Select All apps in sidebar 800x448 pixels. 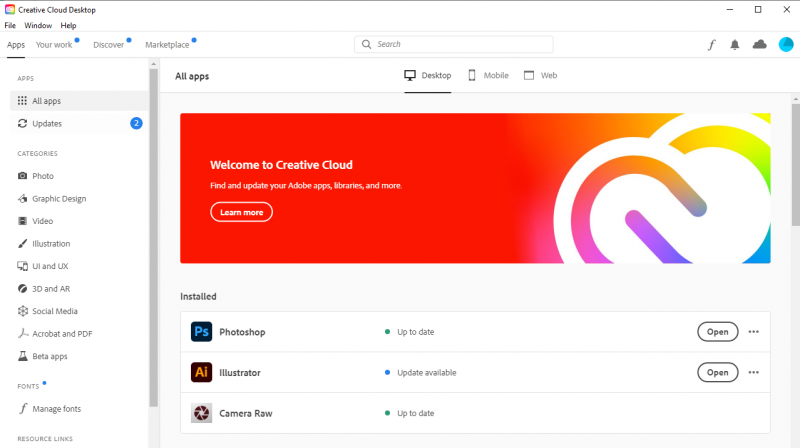coord(79,101)
